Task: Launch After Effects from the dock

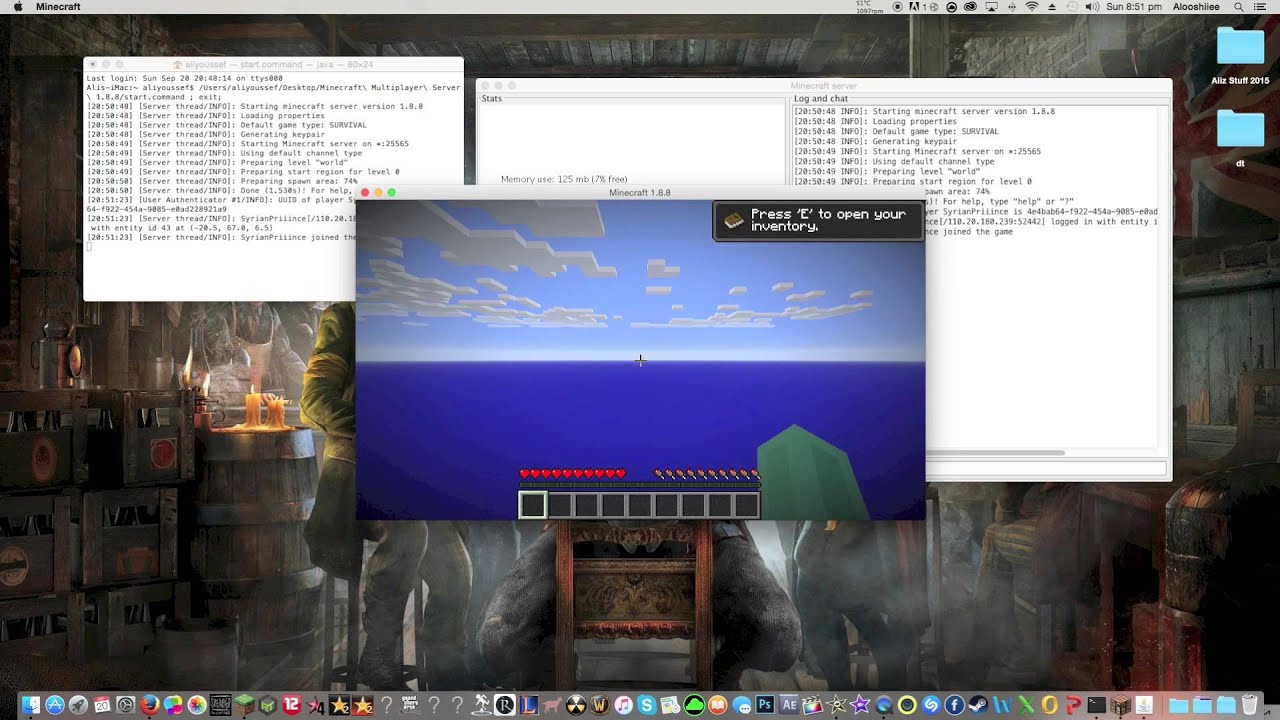Action: (789, 705)
